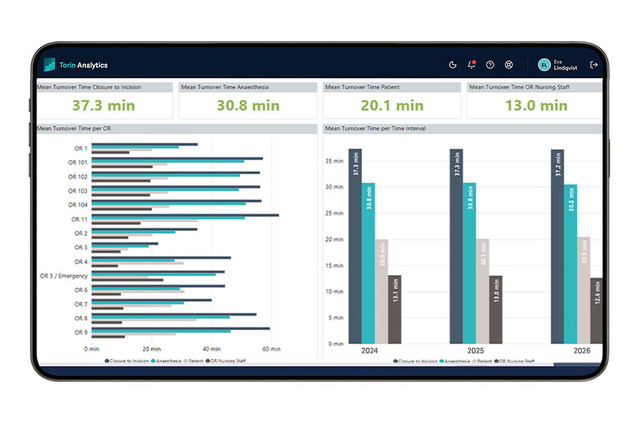This screenshot has height=427, width=640.
Task: Toggle dark mode with the moon icon
Action: coord(452,65)
